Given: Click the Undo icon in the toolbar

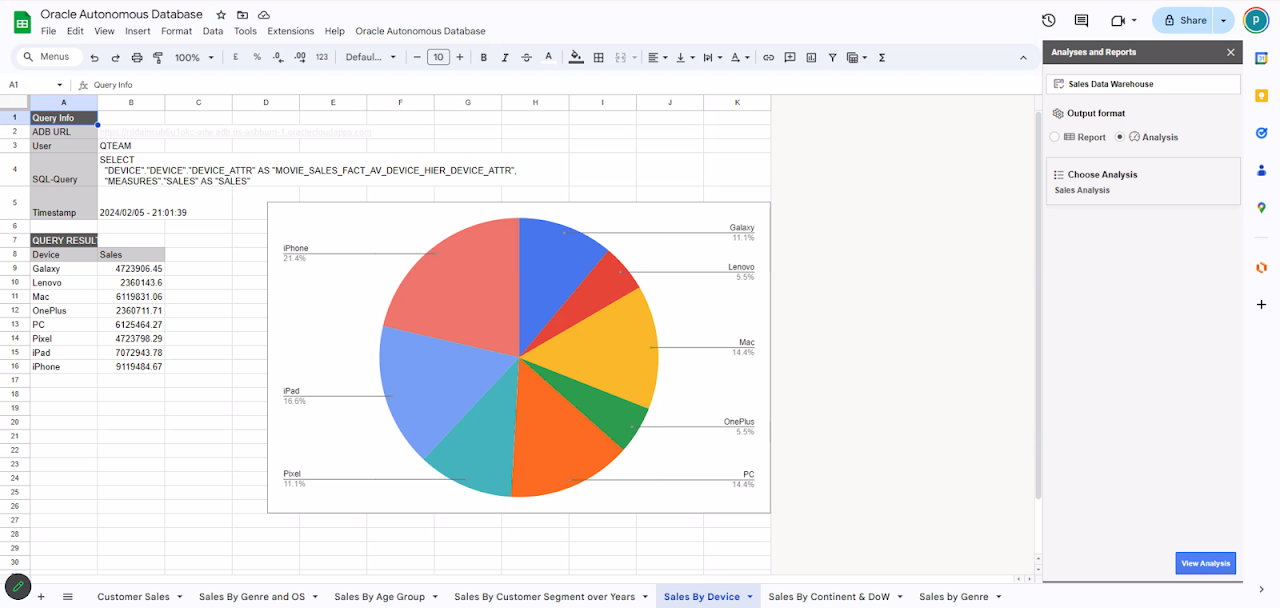Looking at the screenshot, I should pos(95,58).
